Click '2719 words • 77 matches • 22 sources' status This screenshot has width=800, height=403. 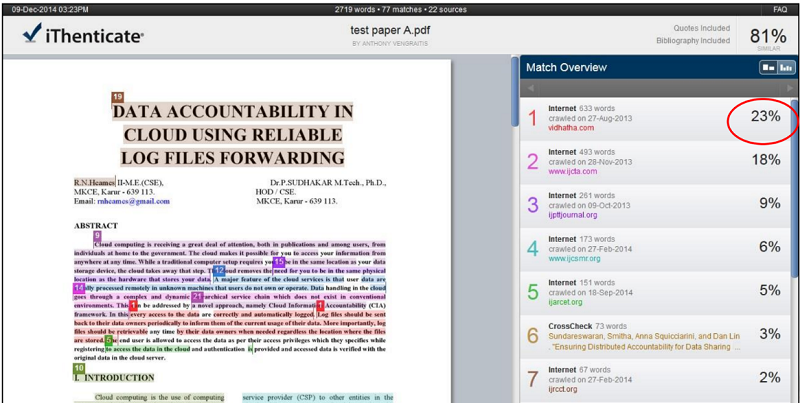pos(401,9)
